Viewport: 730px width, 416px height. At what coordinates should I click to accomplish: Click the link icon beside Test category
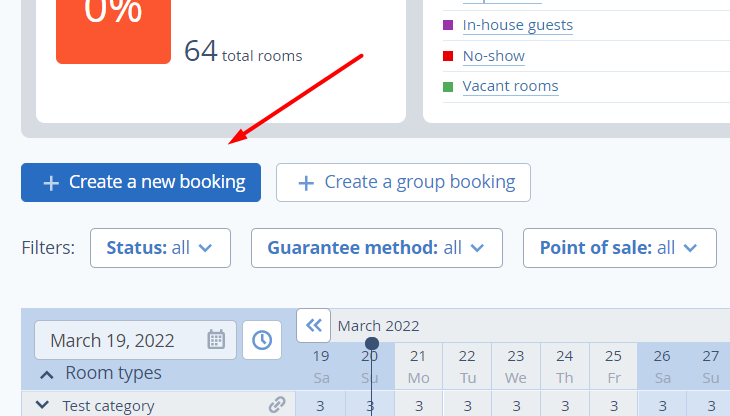(x=277, y=404)
